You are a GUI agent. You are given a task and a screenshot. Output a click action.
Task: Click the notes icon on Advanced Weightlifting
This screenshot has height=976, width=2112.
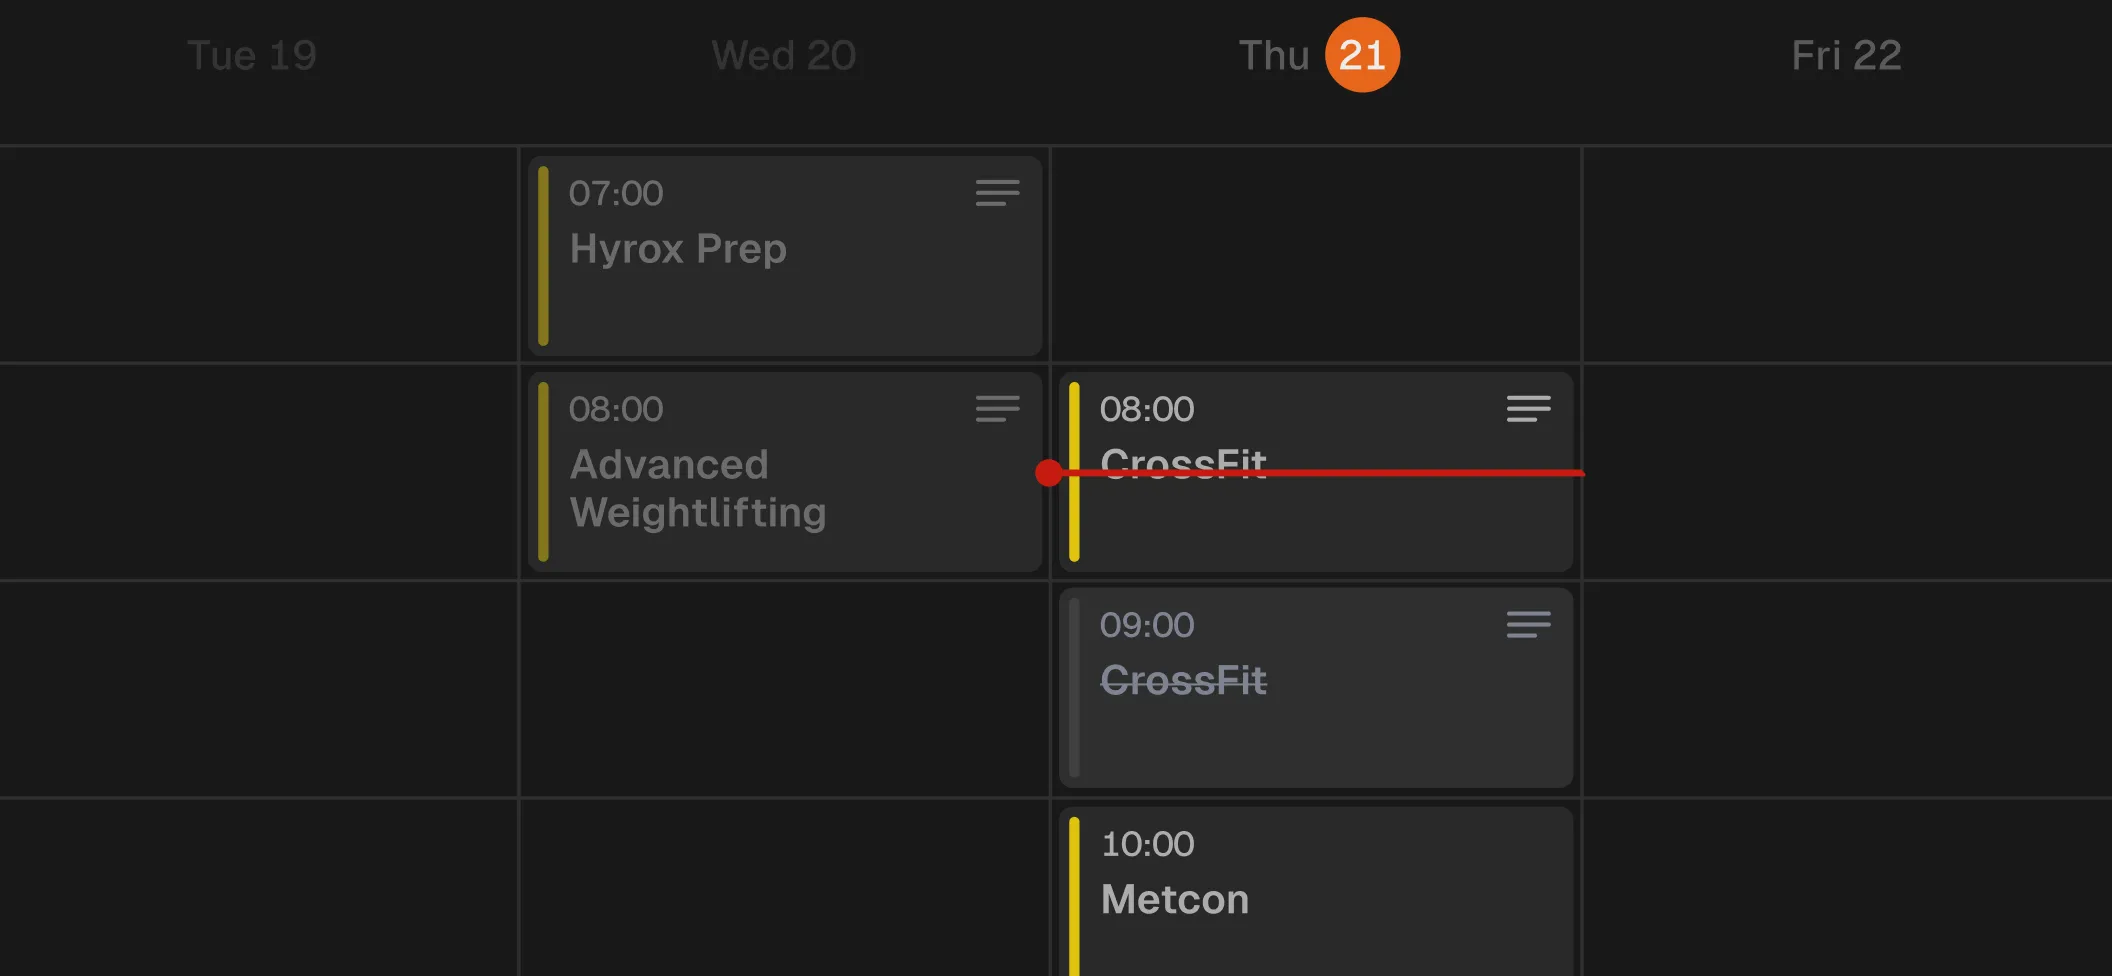(997, 409)
